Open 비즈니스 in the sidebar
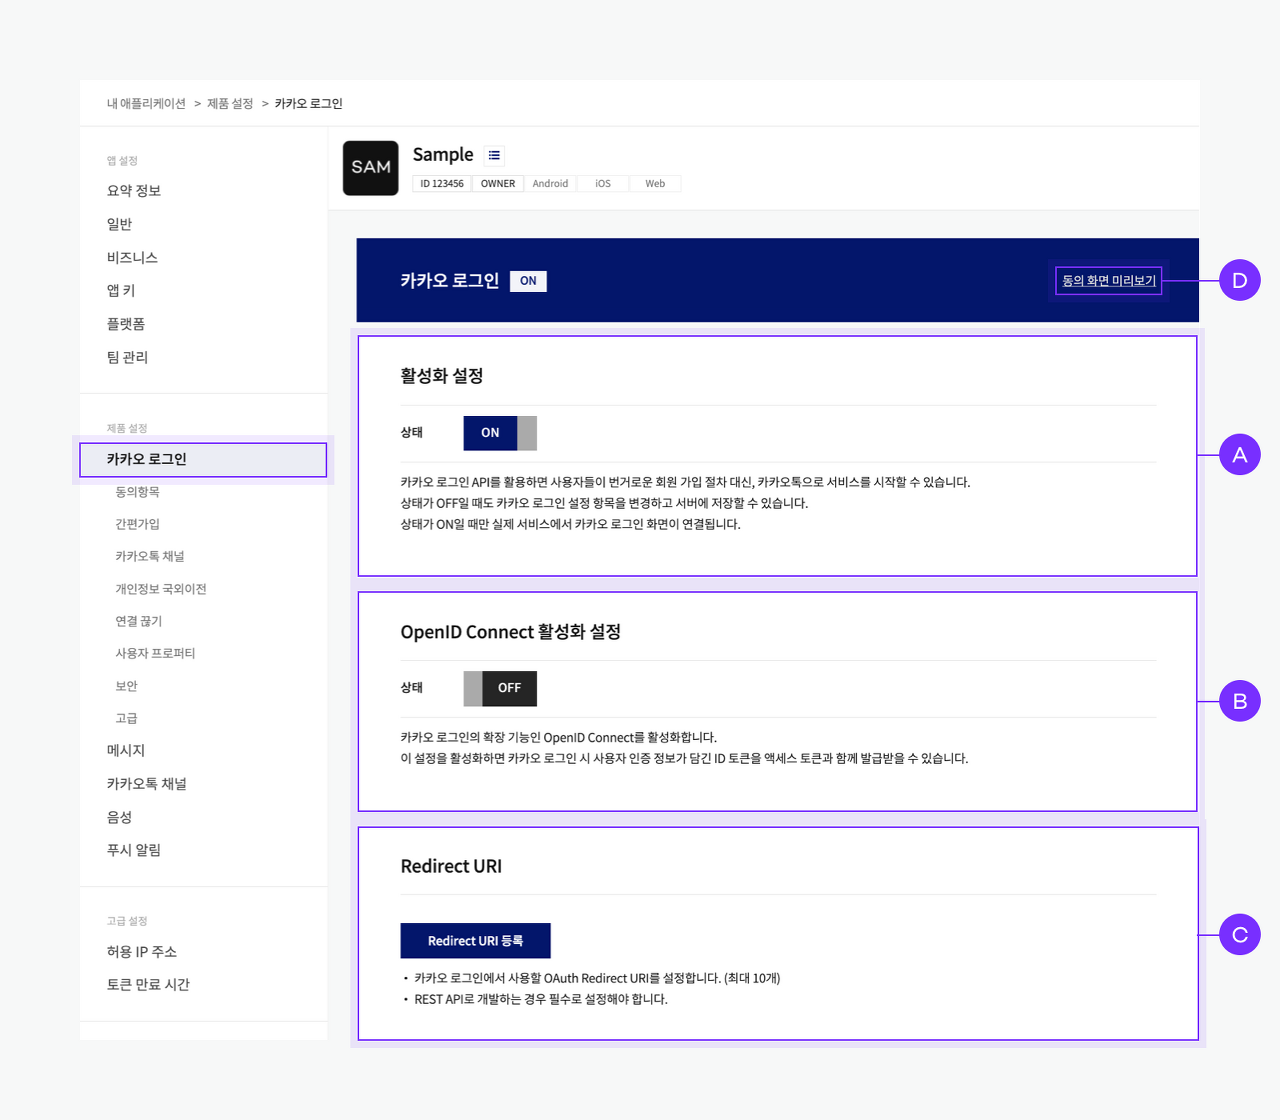The height and width of the screenshot is (1120, 1280). click(x=132, y=258)
